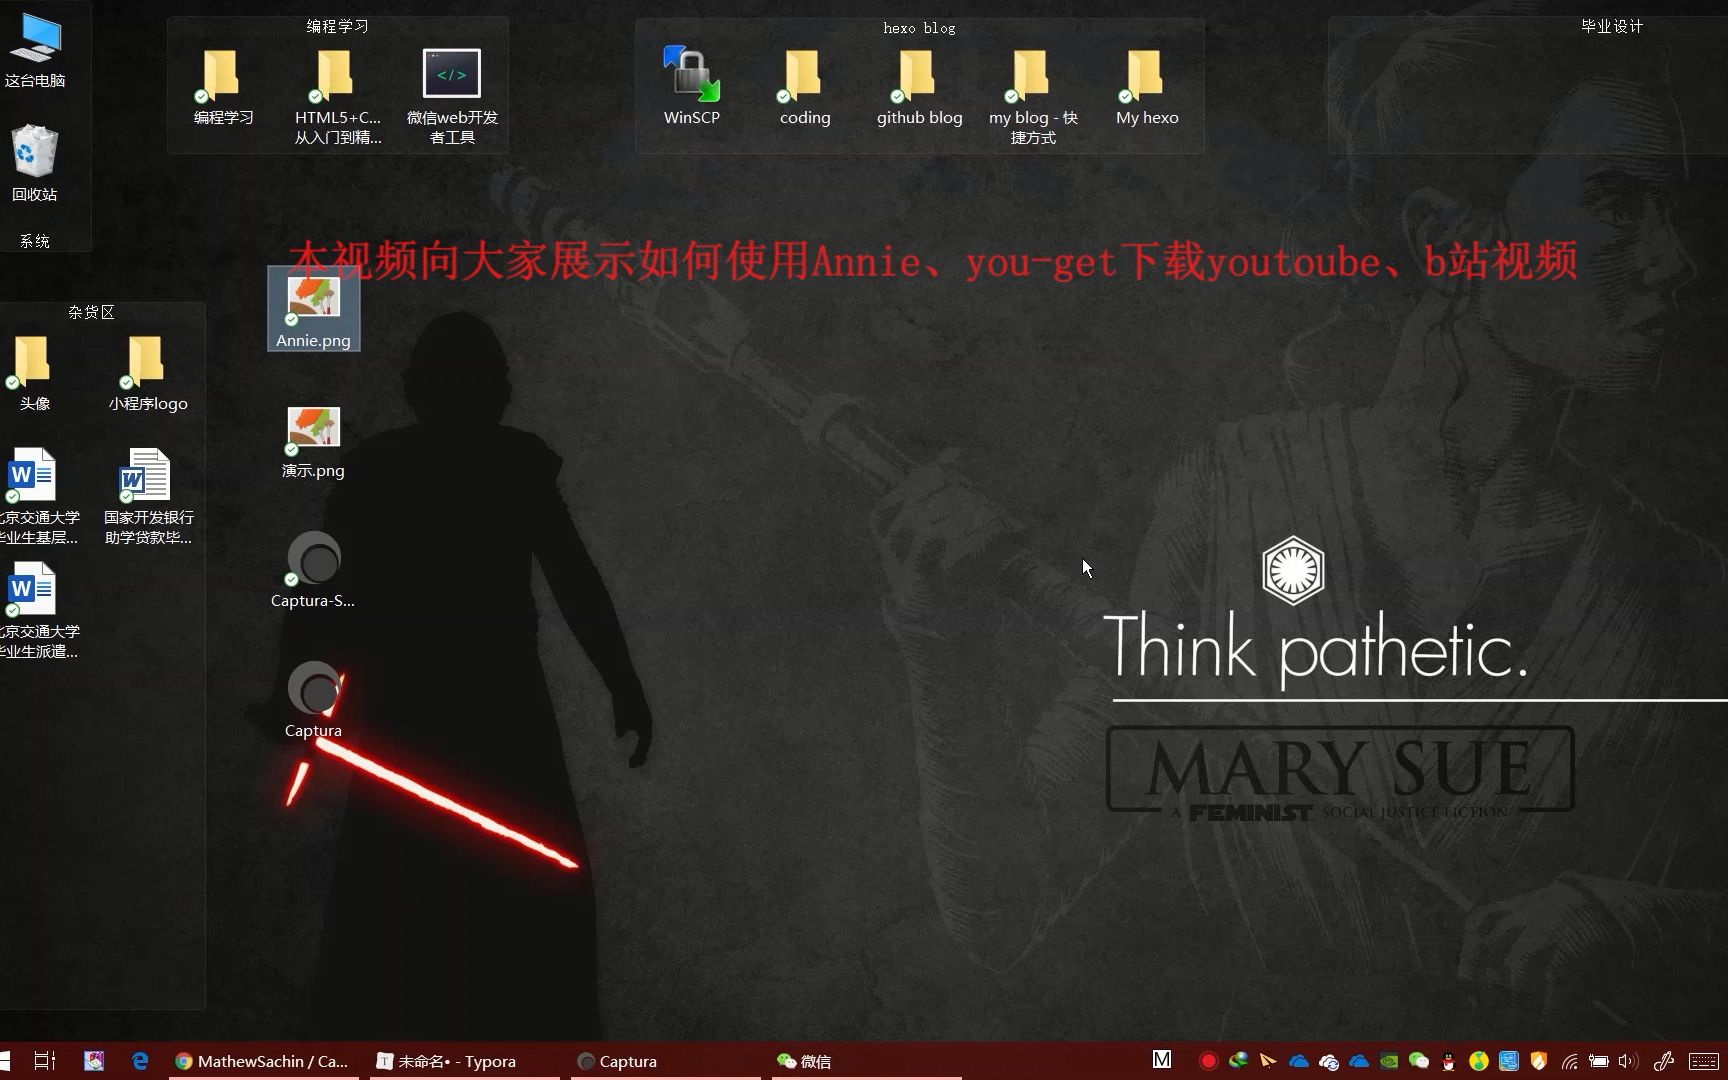Select the Captura desktop icon
Image resolution: width=1728 pixels, height=1080 pixels.
click(x=313, y=700)
